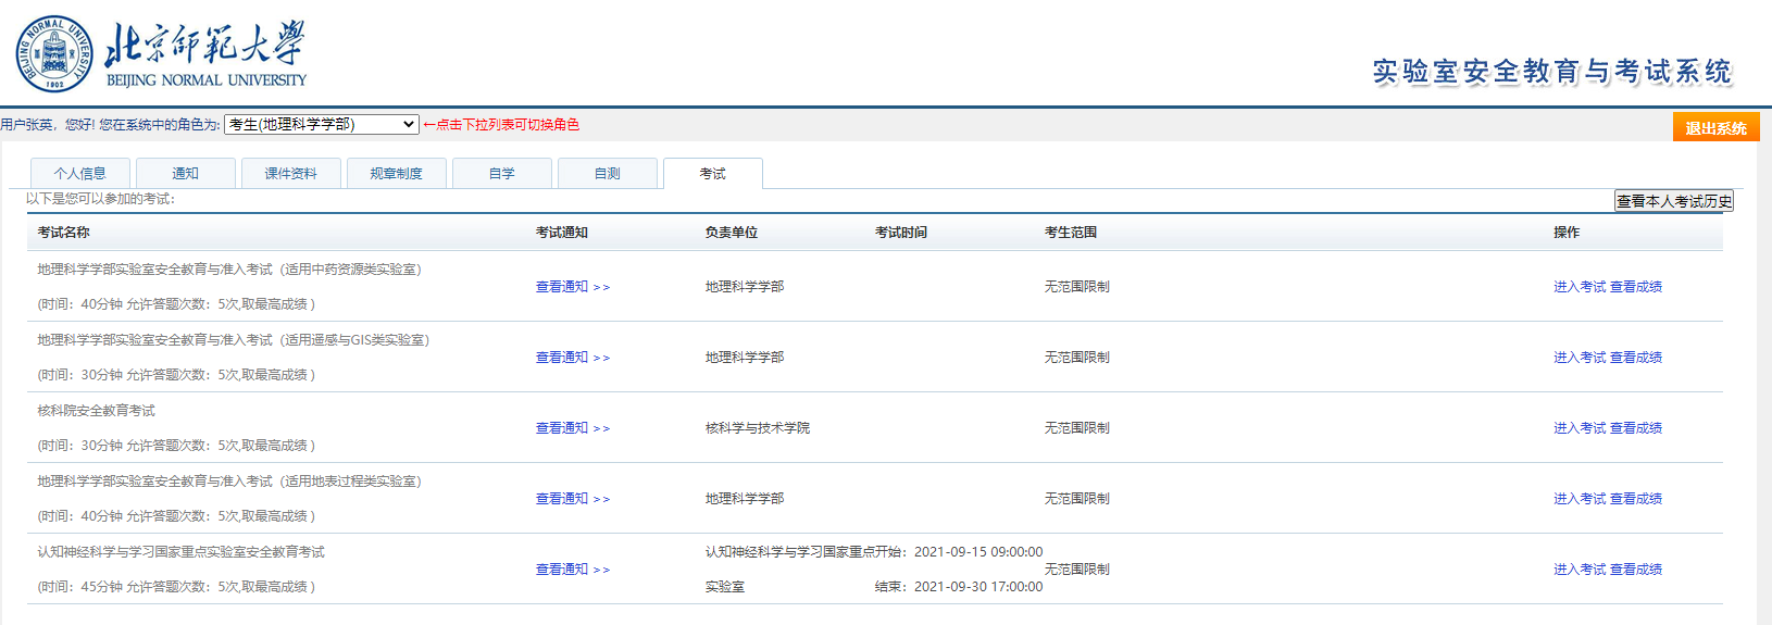The width and height of the screenshot is (1772, 625).
Task: Enter the 遥感与GIS类实验室 exam
Action: [1579, 358]
